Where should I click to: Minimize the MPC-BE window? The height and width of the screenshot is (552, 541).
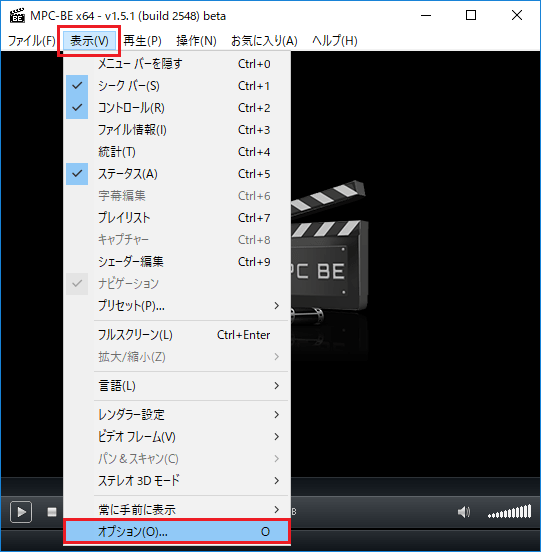(426, 15)
